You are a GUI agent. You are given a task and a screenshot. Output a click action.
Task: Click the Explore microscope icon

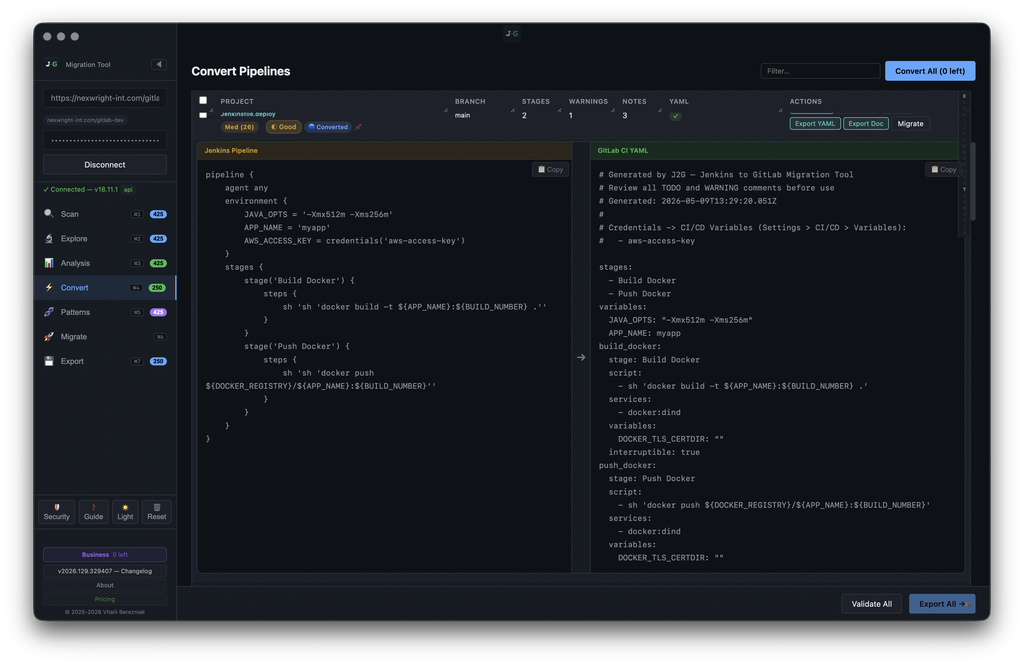[49, 238]
